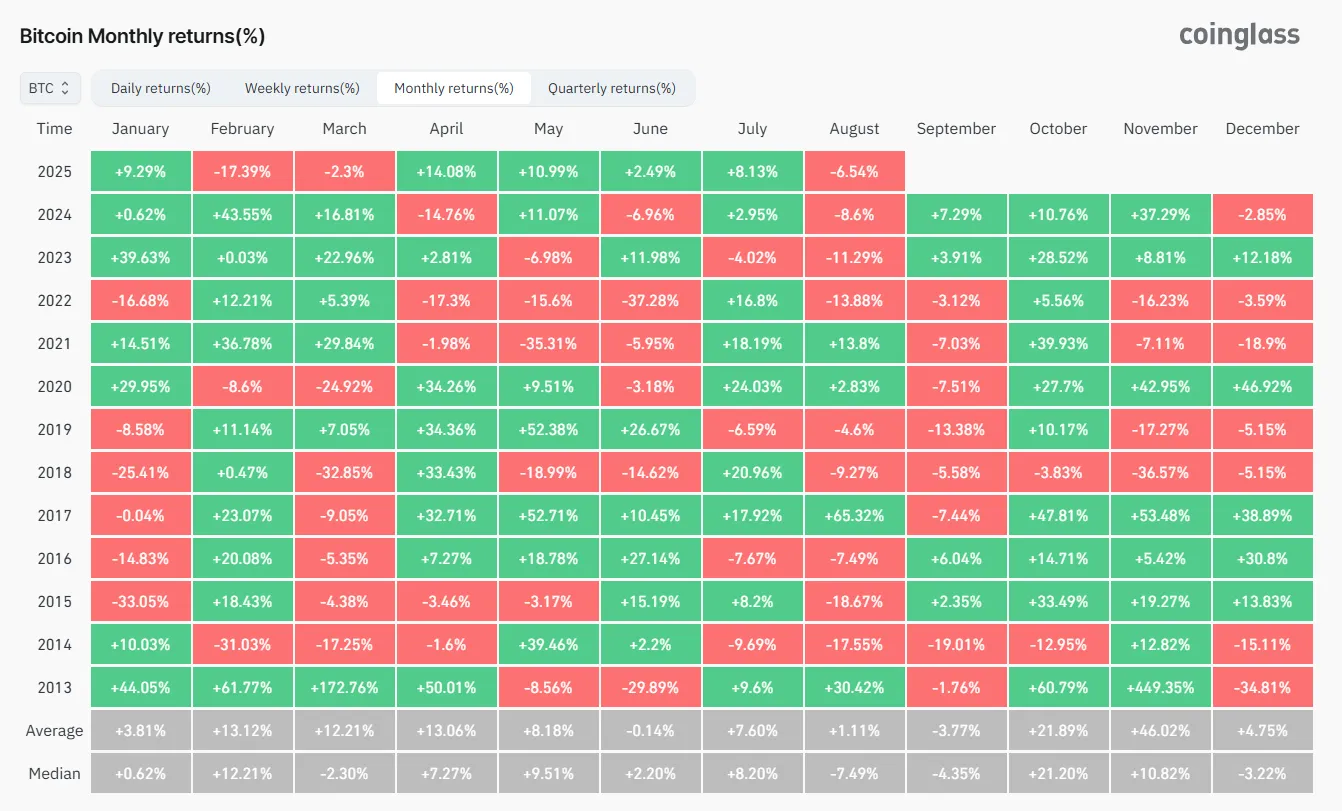The image size is (1342, 811).
Task: Select the Median November +10.82% cell
Action: click(1160, 773)
